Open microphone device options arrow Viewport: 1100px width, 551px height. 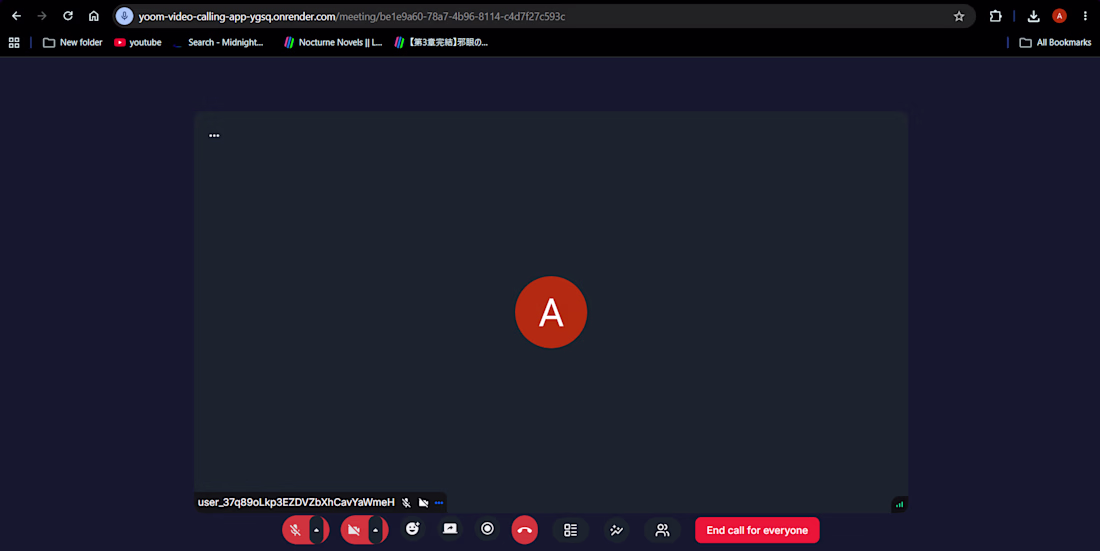pos(317,530)
